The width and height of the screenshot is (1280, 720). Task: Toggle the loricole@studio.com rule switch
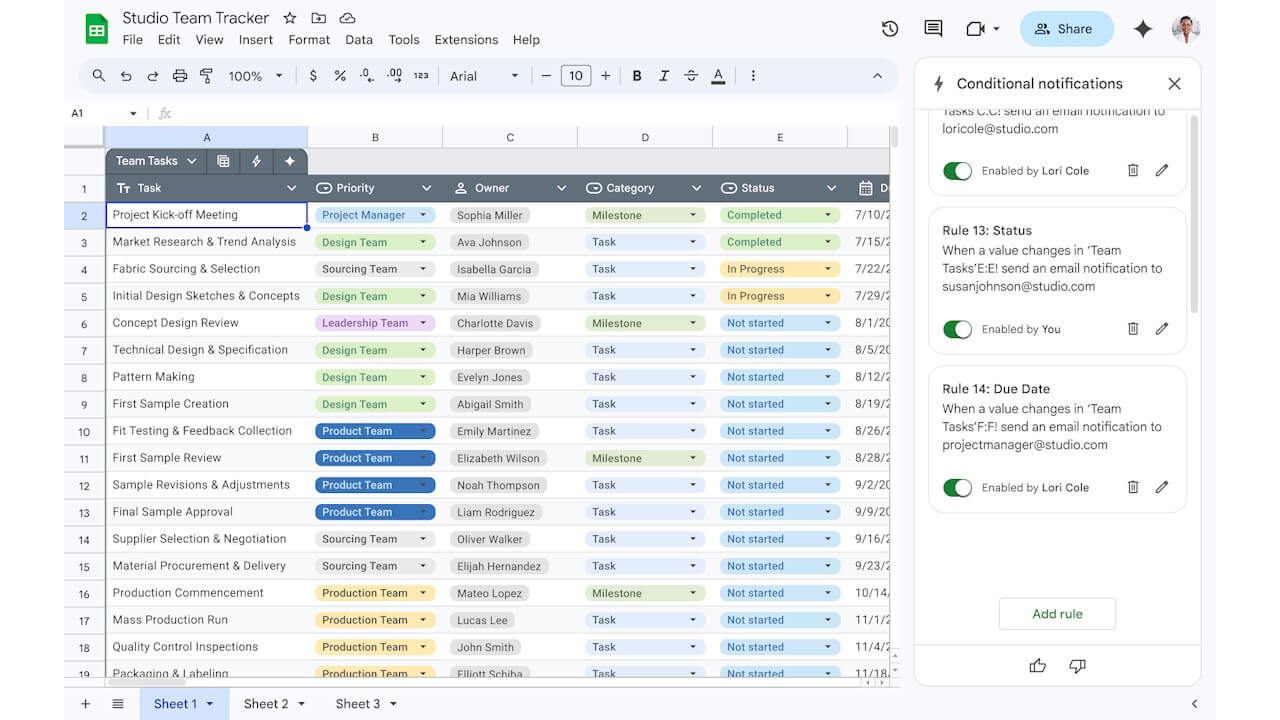957,171
